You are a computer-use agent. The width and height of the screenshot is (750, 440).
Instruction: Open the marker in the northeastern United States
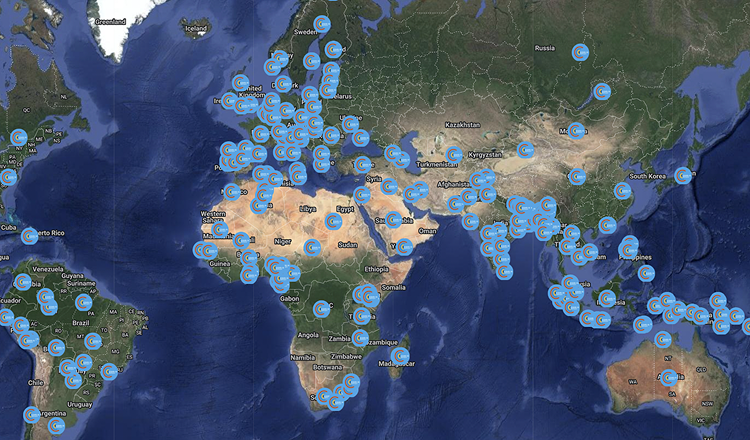pos(17,138)
